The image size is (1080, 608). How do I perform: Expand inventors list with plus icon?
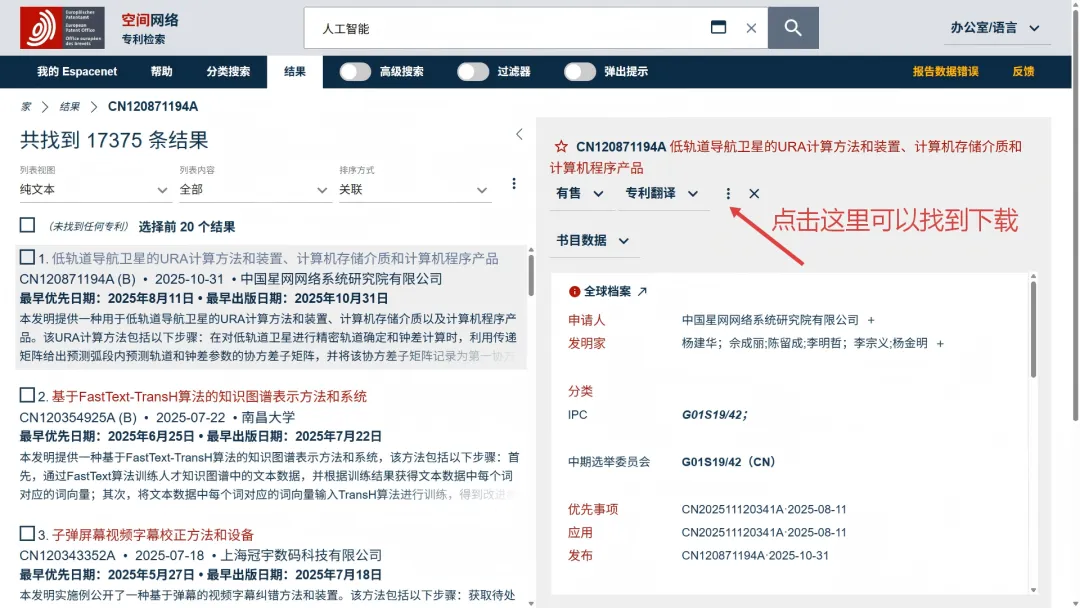(x=940, y=343)
